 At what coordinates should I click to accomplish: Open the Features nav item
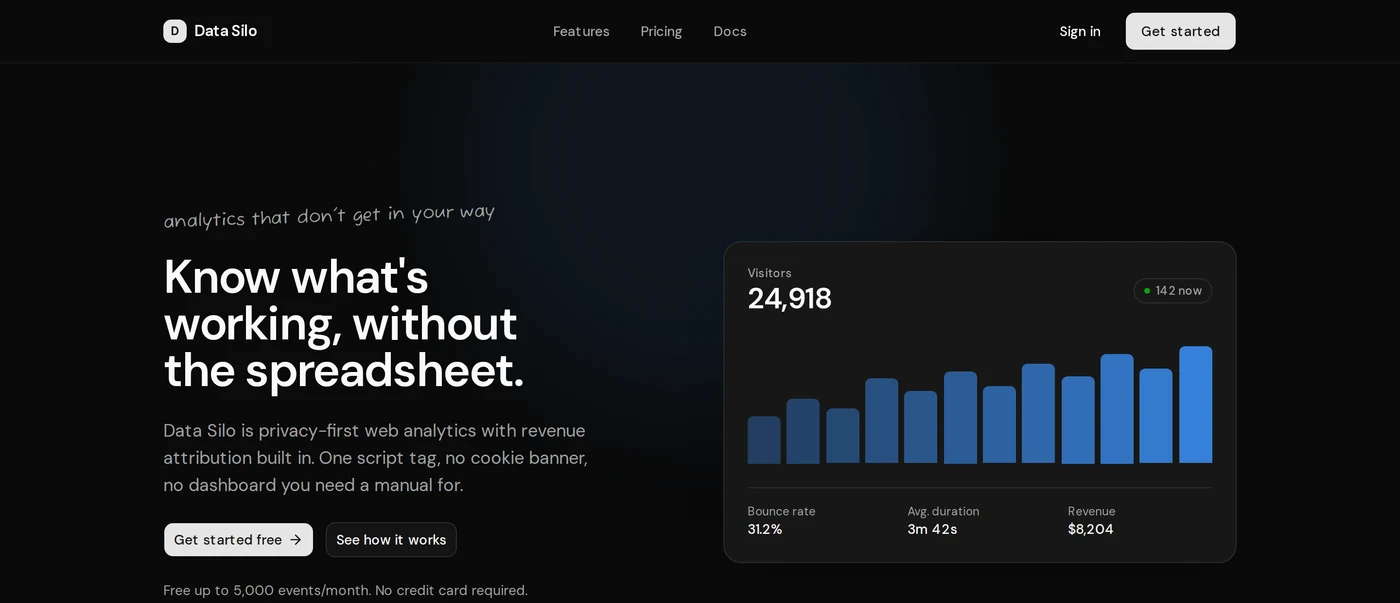point(581,31)
